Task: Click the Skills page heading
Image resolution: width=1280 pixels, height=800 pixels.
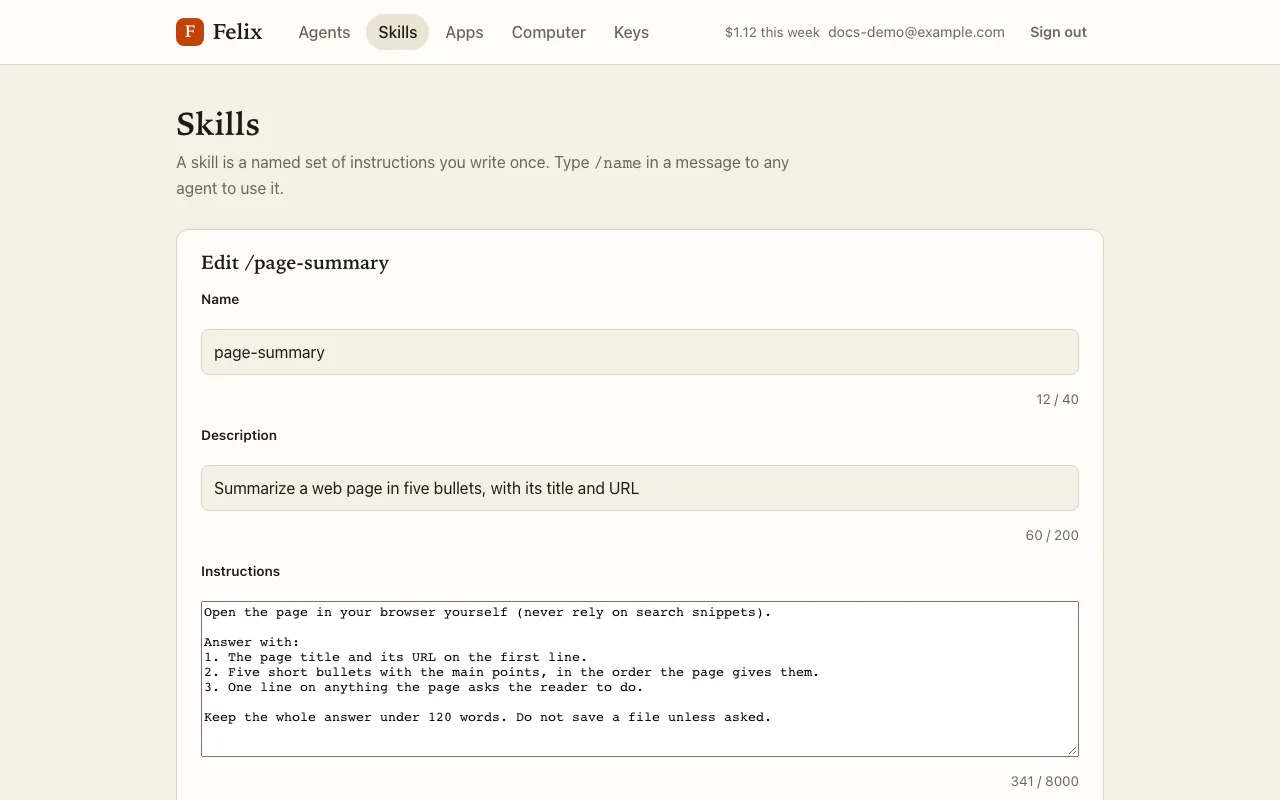Action: [x=218, y=125]
